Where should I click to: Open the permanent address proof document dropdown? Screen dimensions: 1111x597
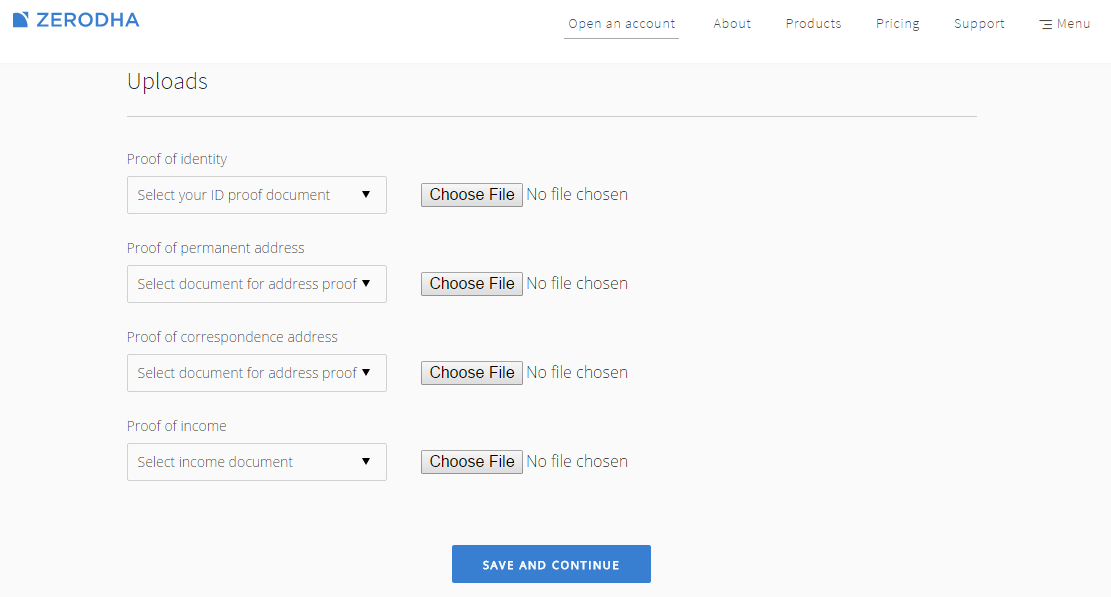(256, 284)
